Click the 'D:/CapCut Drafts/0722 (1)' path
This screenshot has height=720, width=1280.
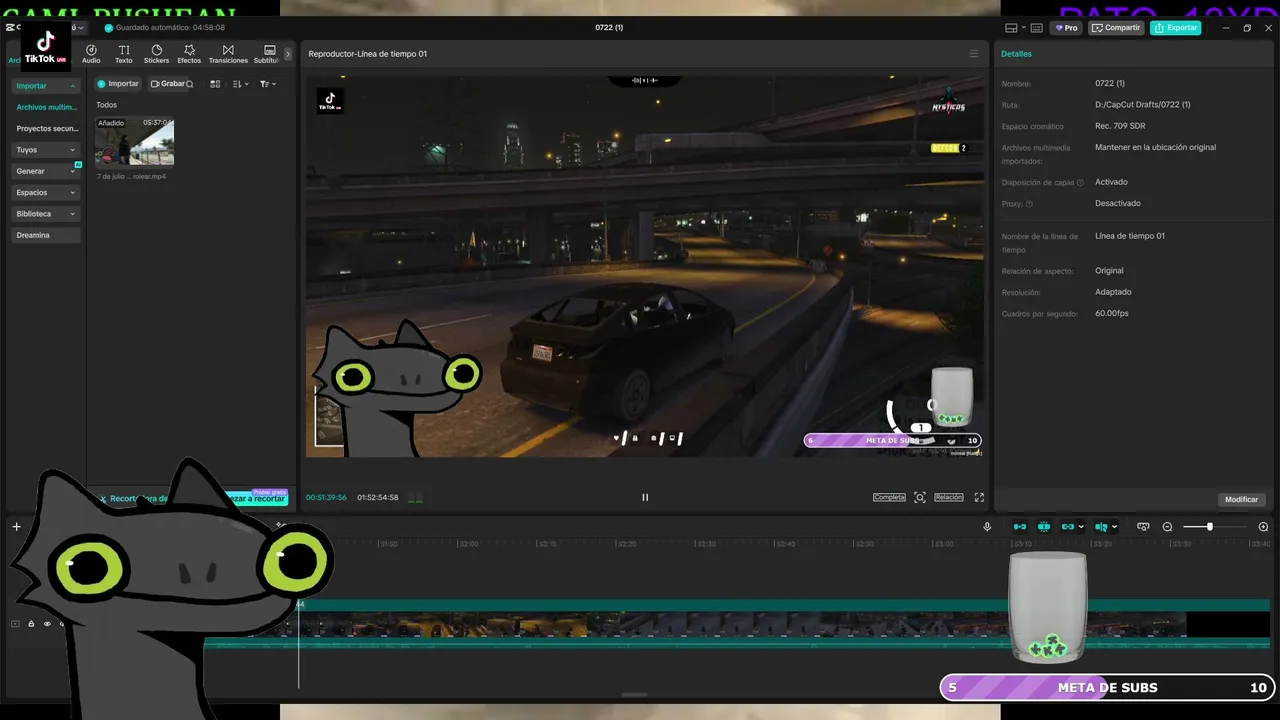pyautogui.click(x=1143, y=105)
